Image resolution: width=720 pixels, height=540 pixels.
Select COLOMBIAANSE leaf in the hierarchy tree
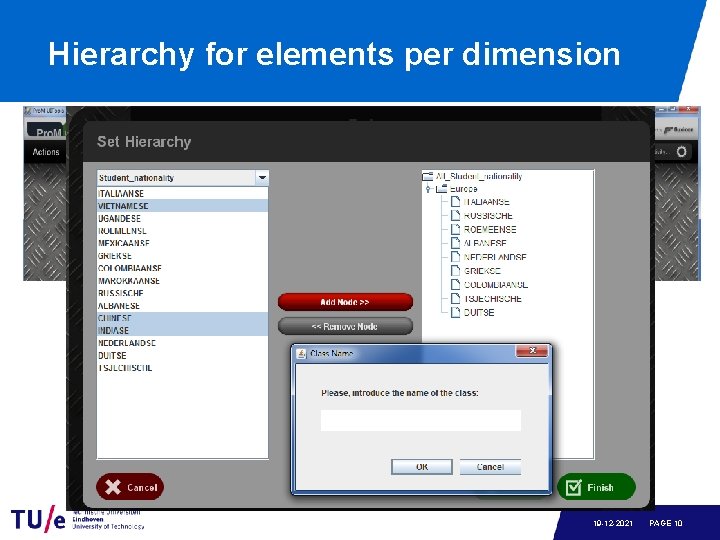(496, 285)
